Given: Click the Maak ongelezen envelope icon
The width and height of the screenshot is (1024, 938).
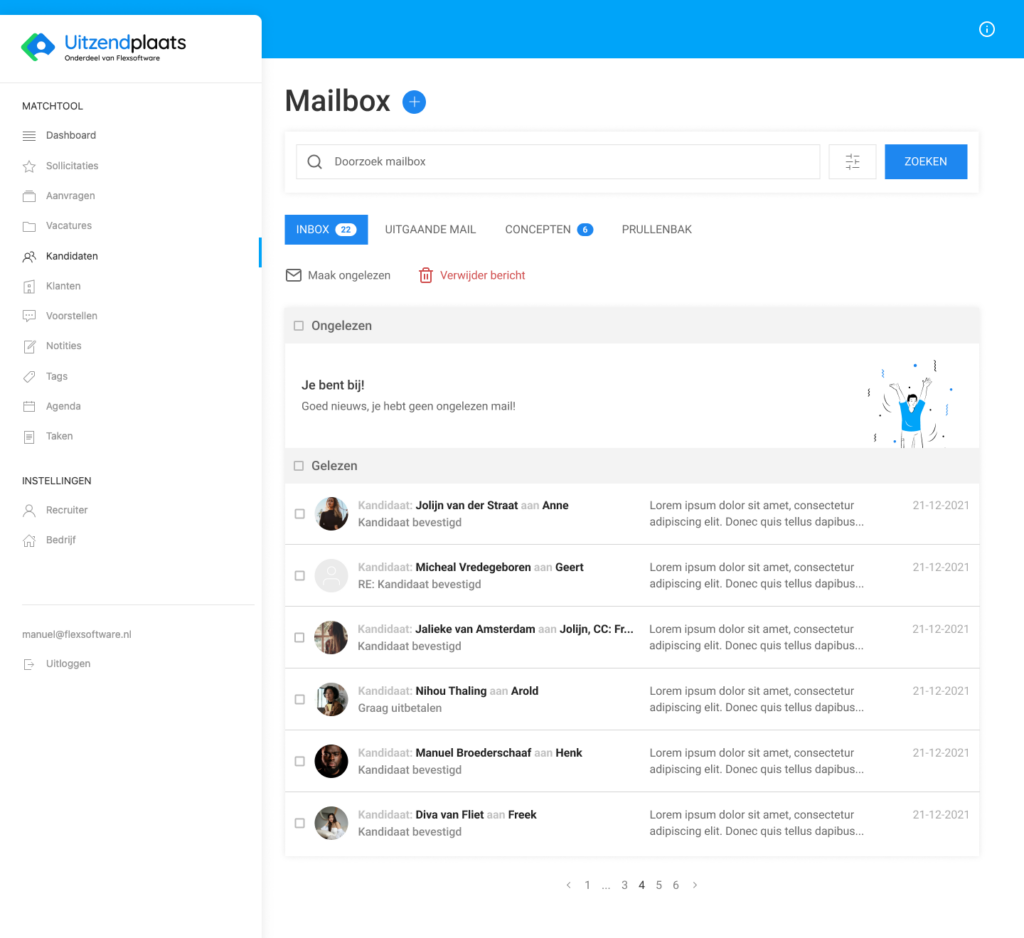Looking at the screenshot, I should [x=293, y=274].
